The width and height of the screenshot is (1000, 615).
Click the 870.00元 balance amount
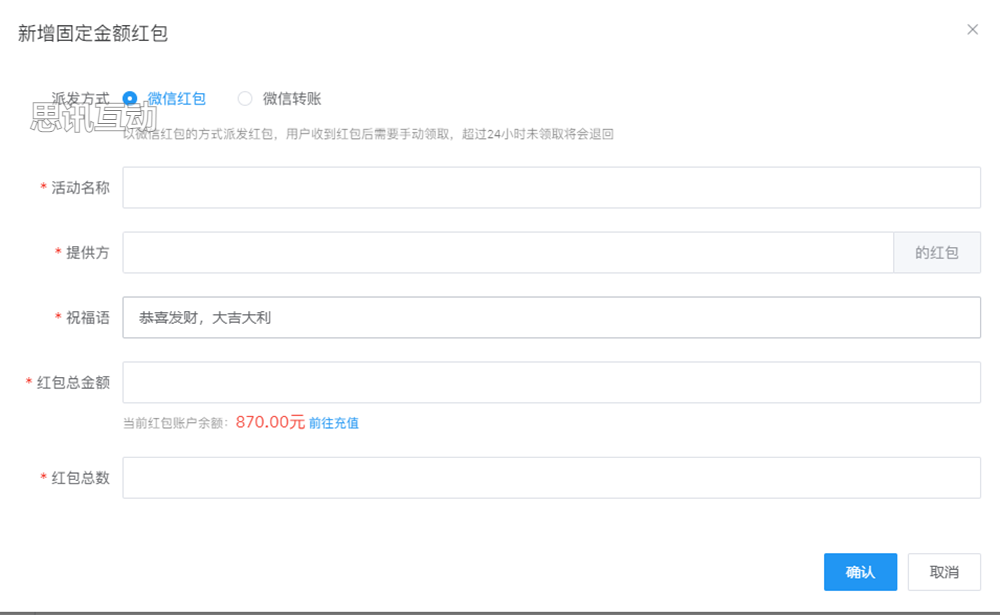(x=270, y=423)
